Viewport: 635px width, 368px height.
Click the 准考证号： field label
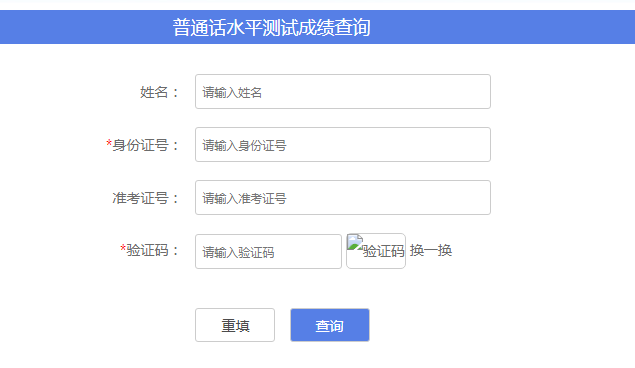click(146, 198)
